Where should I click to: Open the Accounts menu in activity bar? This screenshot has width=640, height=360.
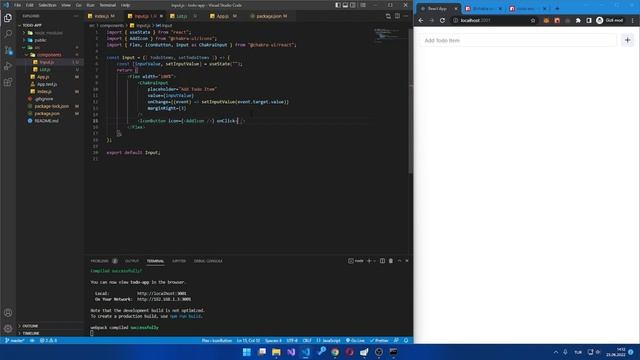8,313
